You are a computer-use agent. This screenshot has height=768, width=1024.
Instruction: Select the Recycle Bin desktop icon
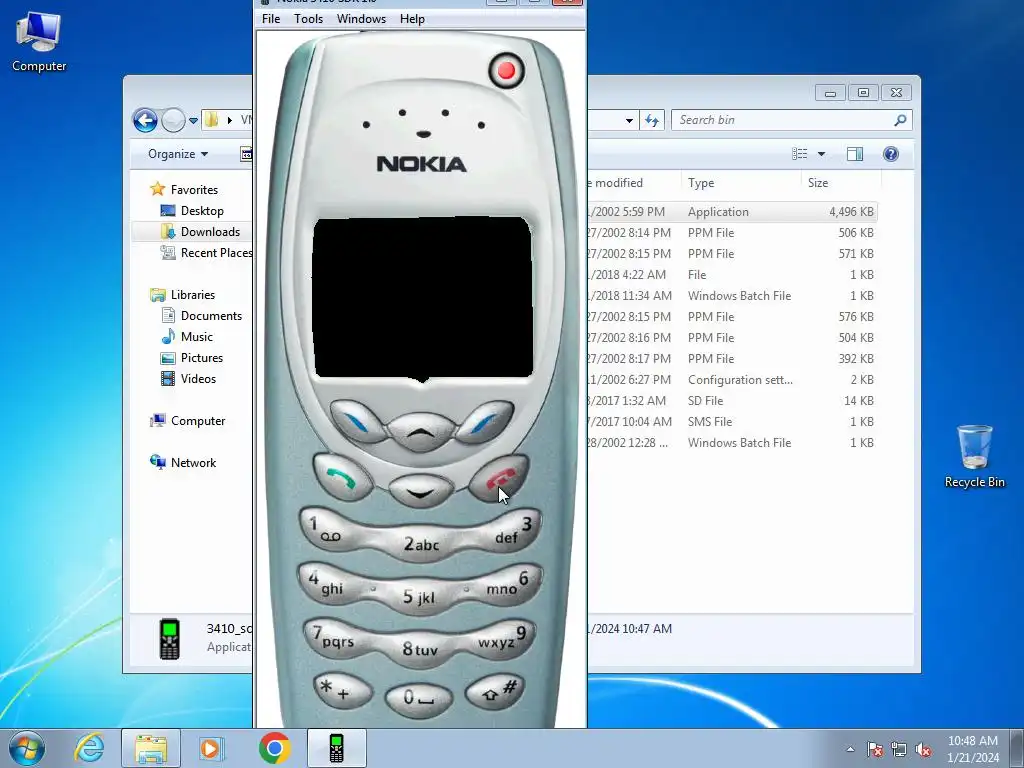974,456
